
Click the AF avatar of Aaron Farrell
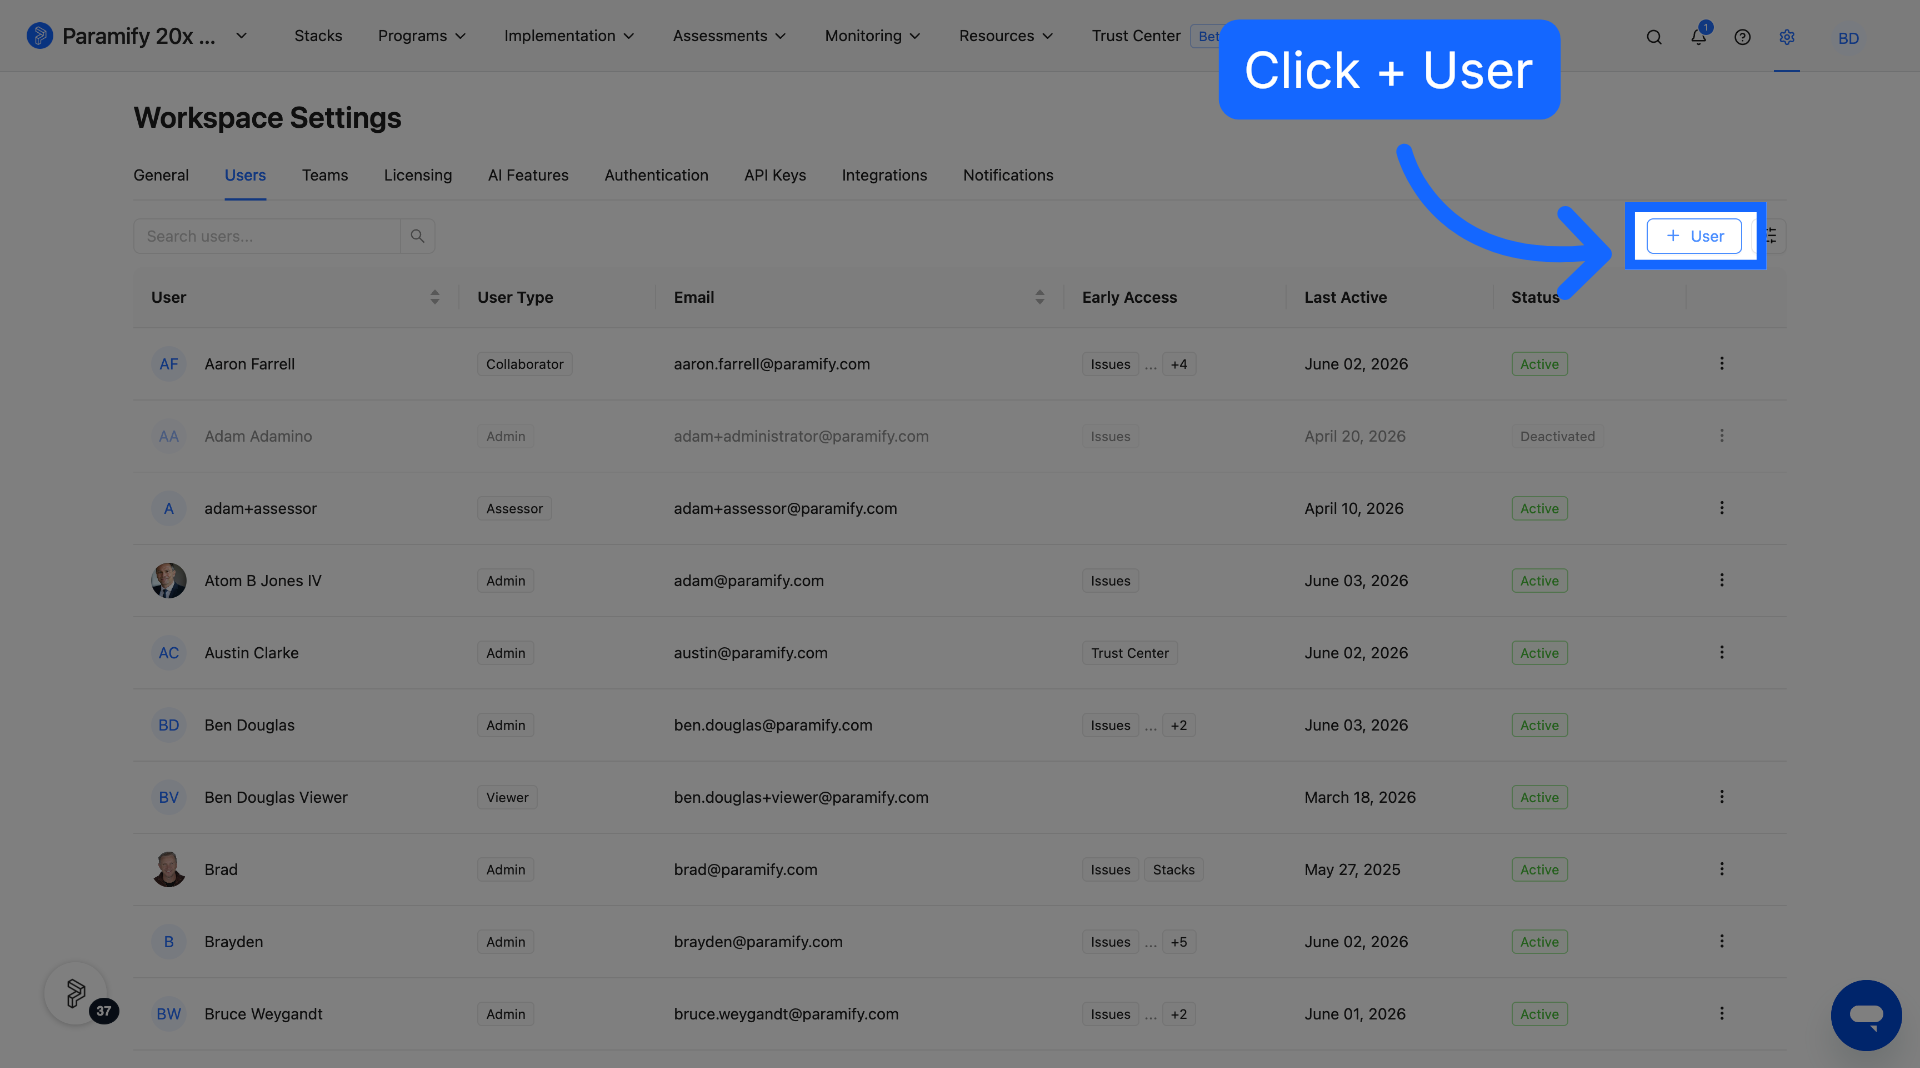[168, 364]
